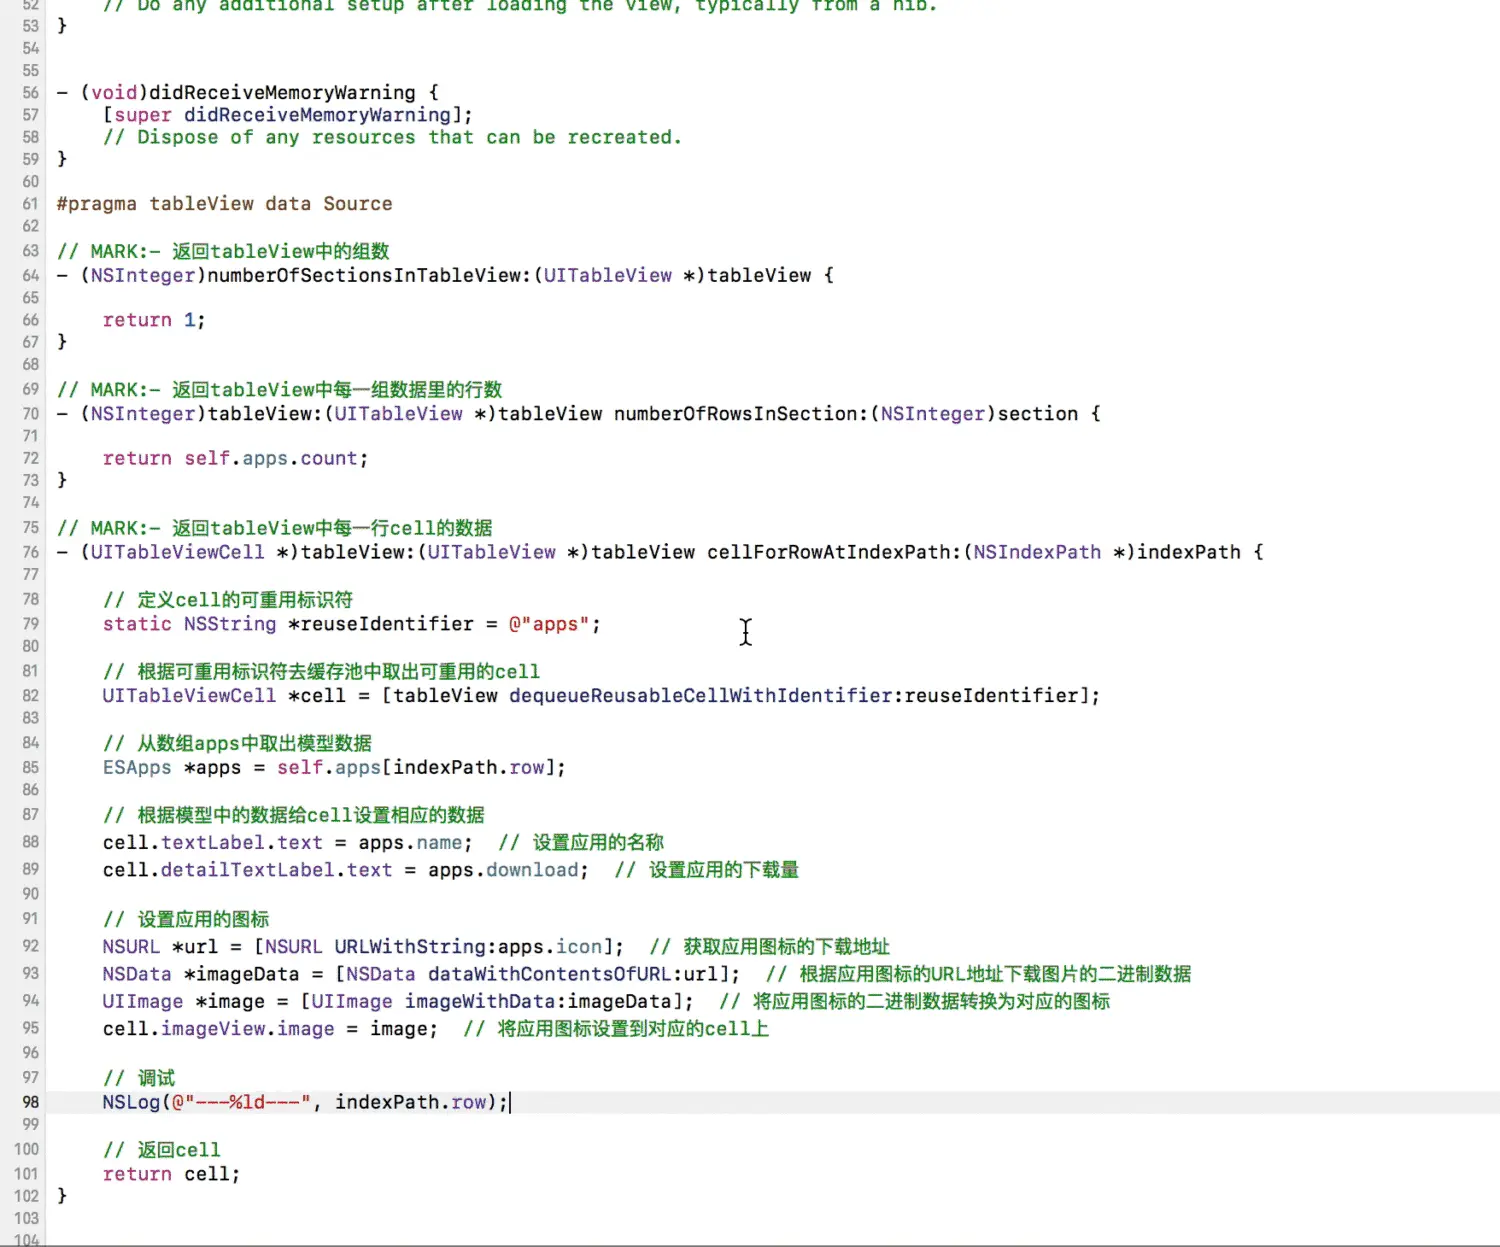Screen dimensions: 1500x1247
Task: Click MARK comment on line 75
Action: click(274, 528)
